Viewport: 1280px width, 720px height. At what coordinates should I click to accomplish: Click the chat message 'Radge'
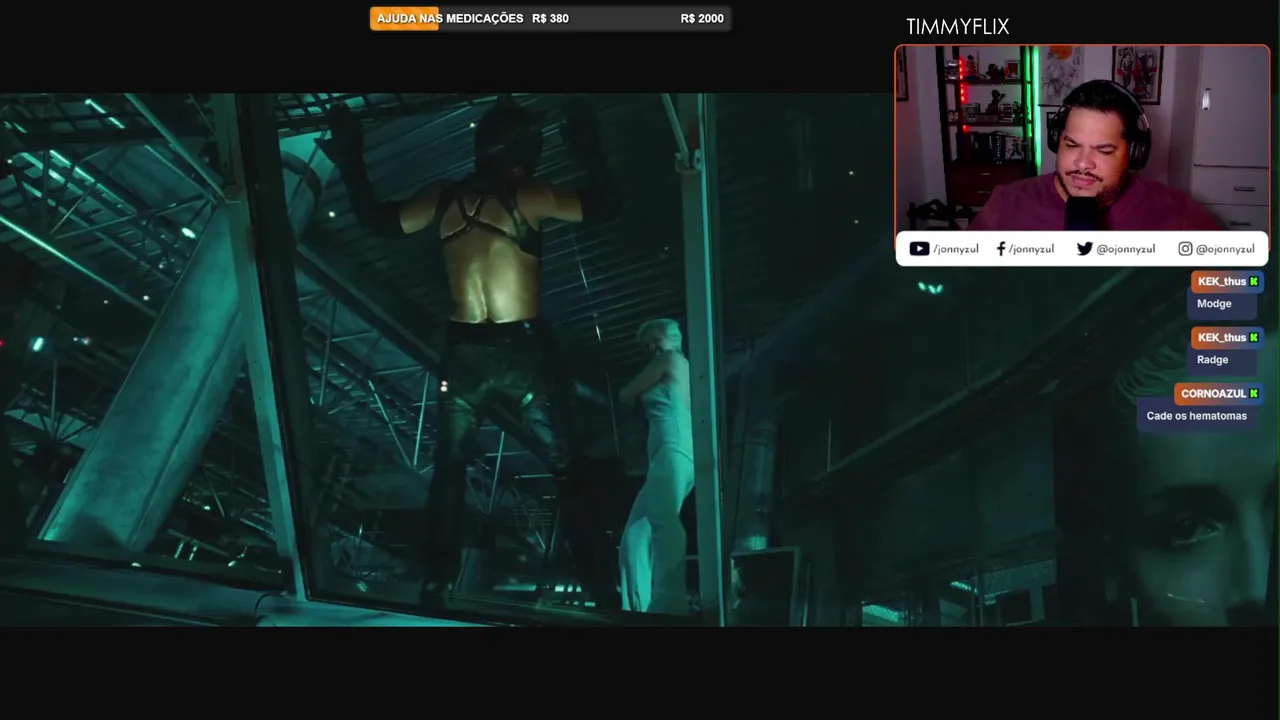(1212, 360)
